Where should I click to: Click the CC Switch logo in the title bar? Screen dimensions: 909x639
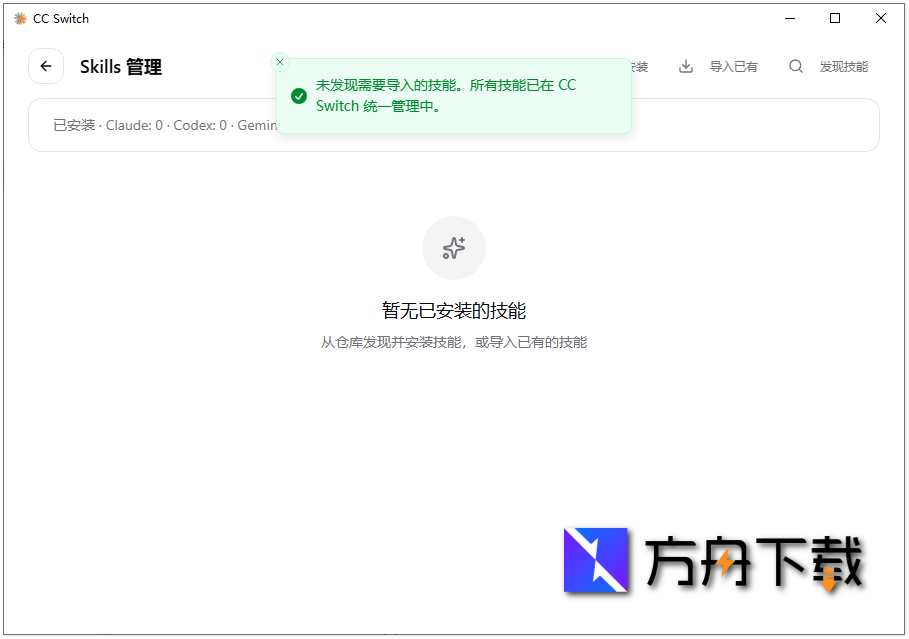click(21, 18)
